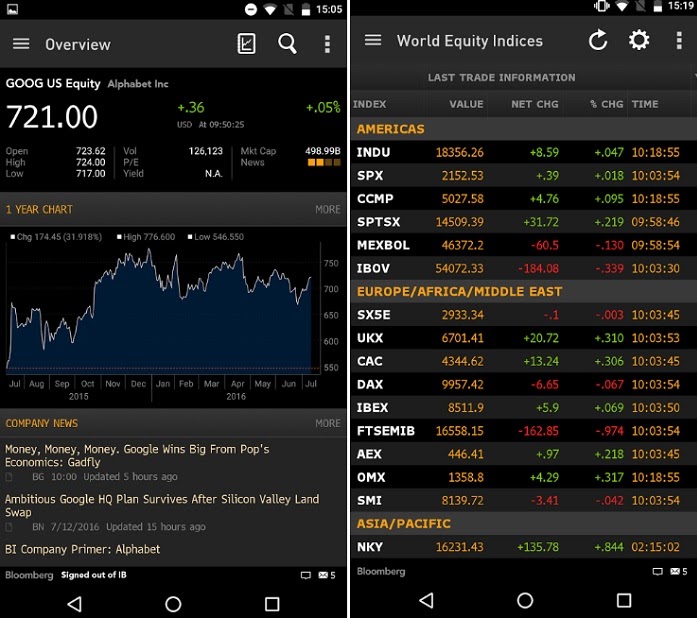Tap High 776.600 chart legend entry
The width and height of the screenshot is (697, 618).
point(146,237)
